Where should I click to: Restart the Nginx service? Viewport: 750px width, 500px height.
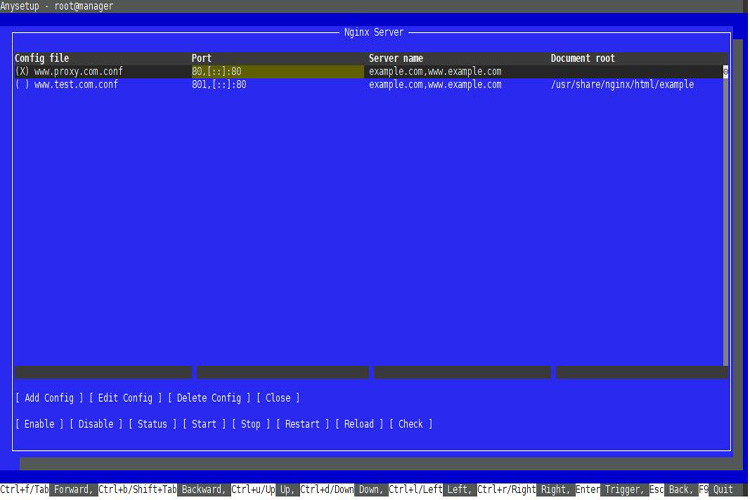pos(302,424)
